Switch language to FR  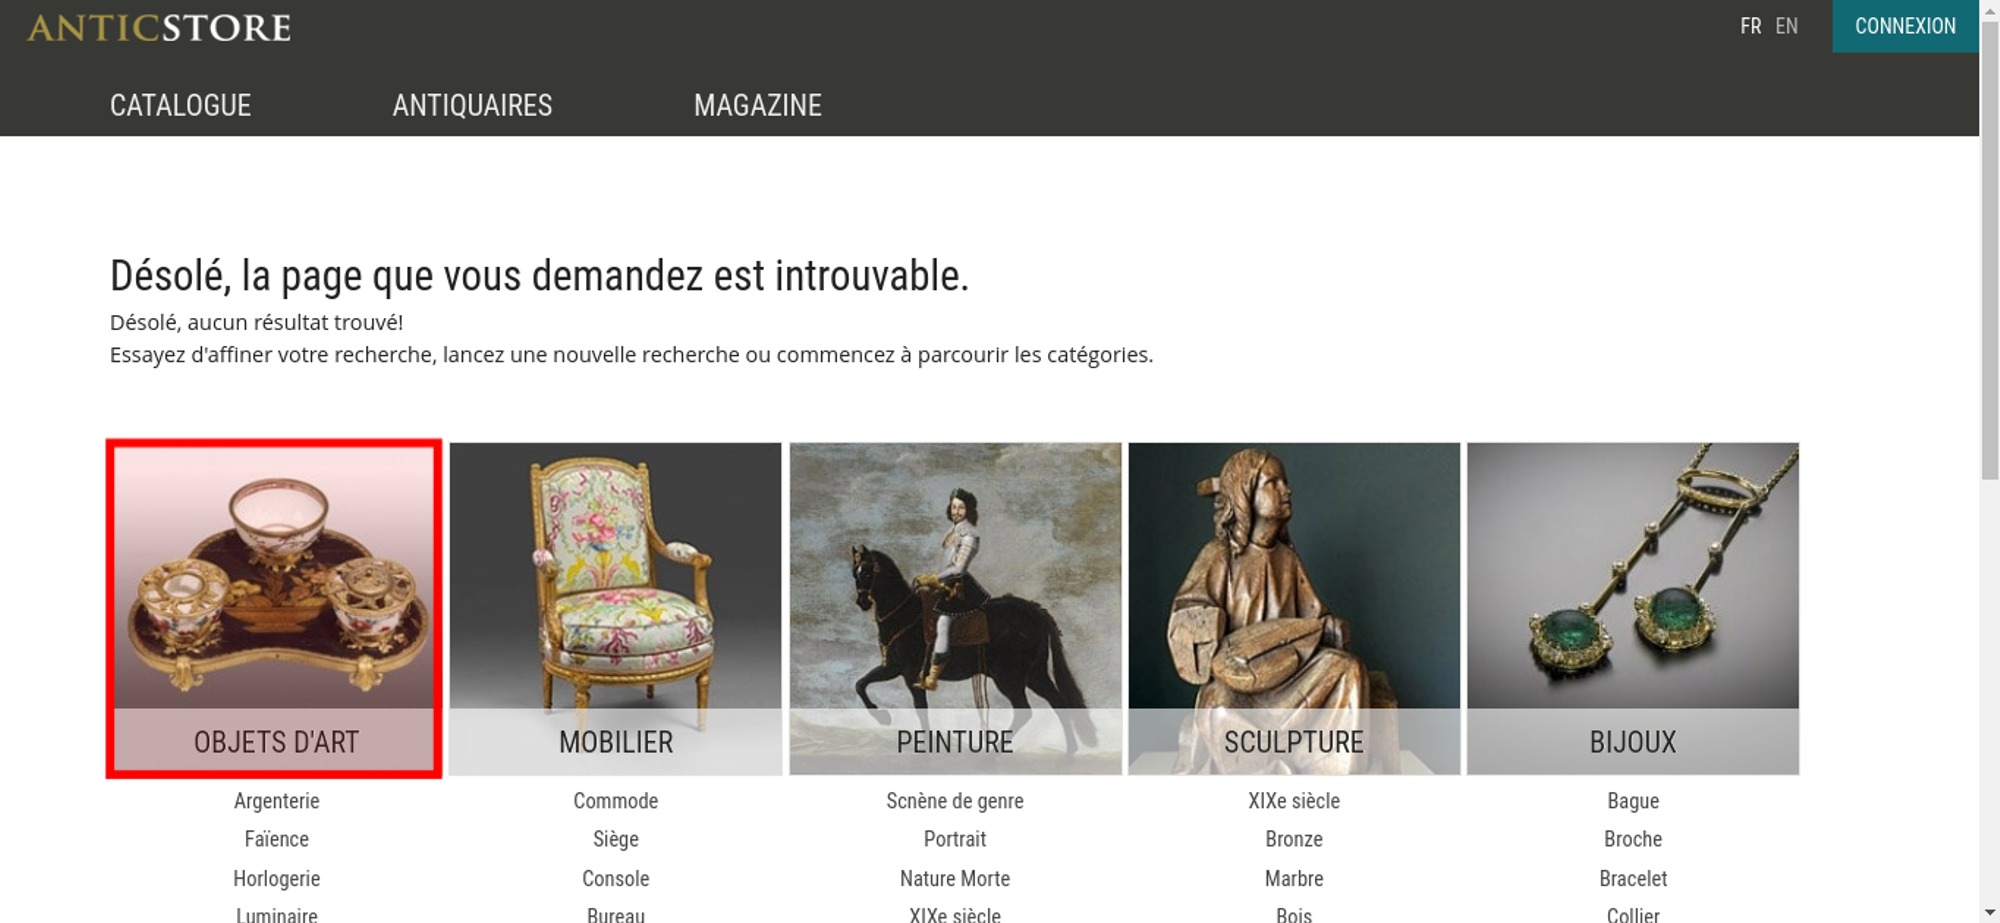coord(1750,26)
